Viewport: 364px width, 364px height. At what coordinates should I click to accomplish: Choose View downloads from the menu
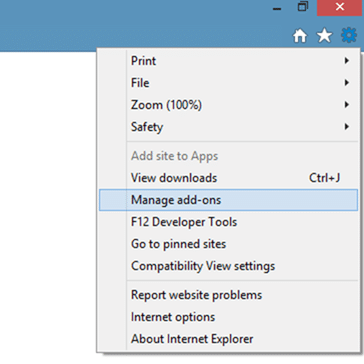tap(228, 178)
